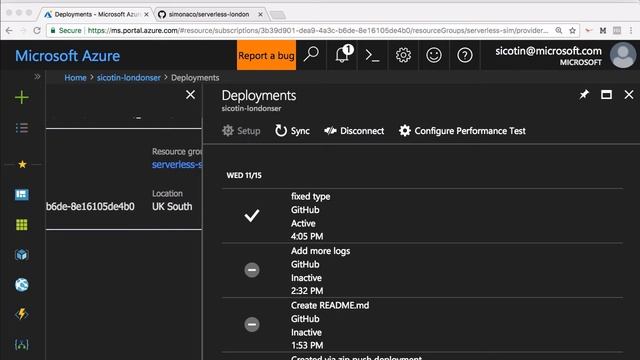
Task: Open App Services globe icon
Action: pyautogui.click(x=22, y=284)
